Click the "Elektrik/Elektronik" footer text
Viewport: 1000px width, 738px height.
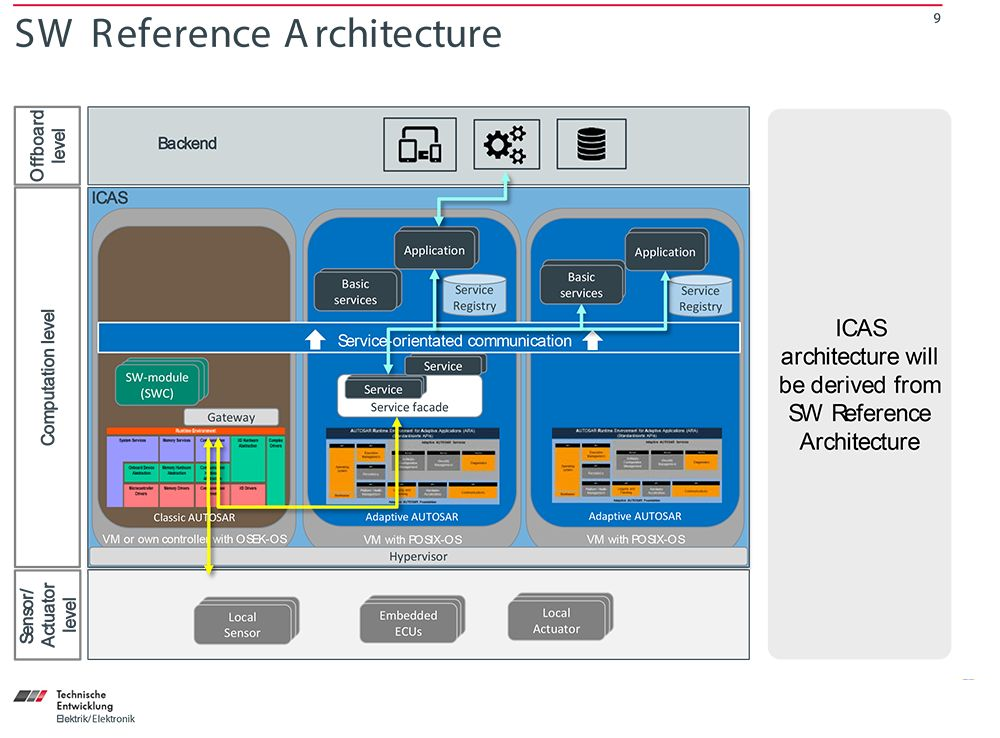pyautogui.click(x=96, y=719)
